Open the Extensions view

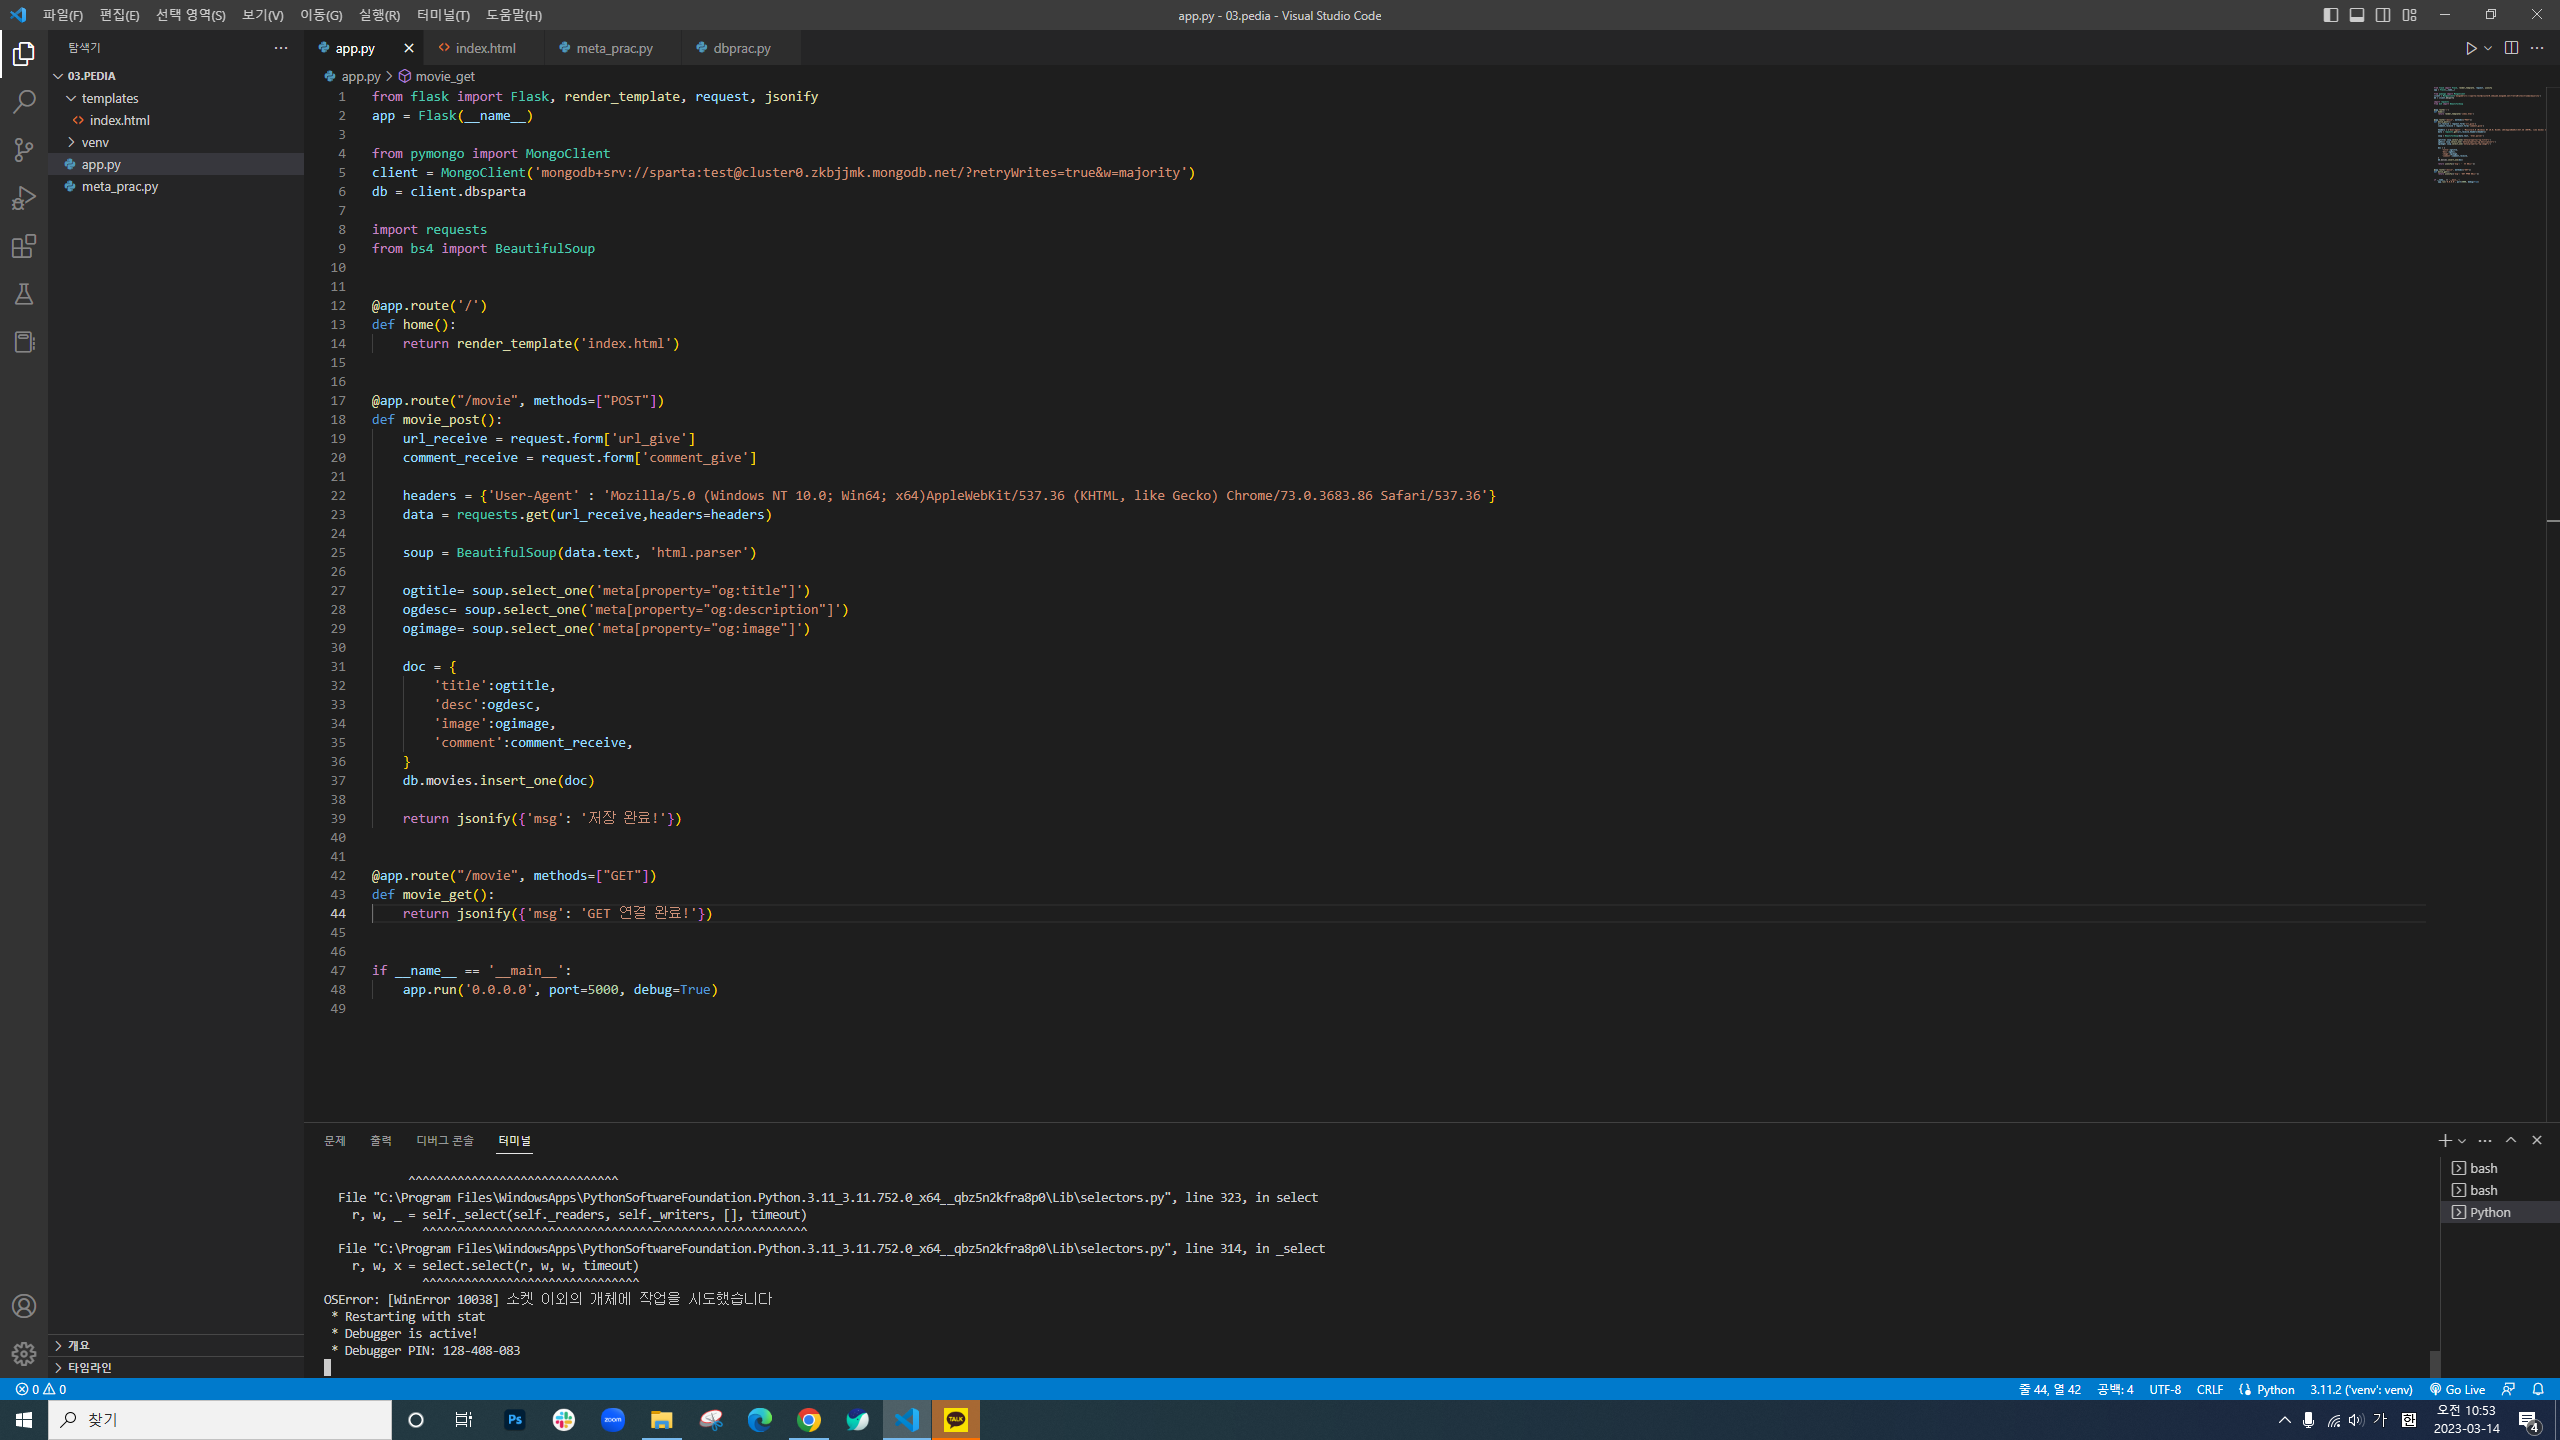click(24, 246)
